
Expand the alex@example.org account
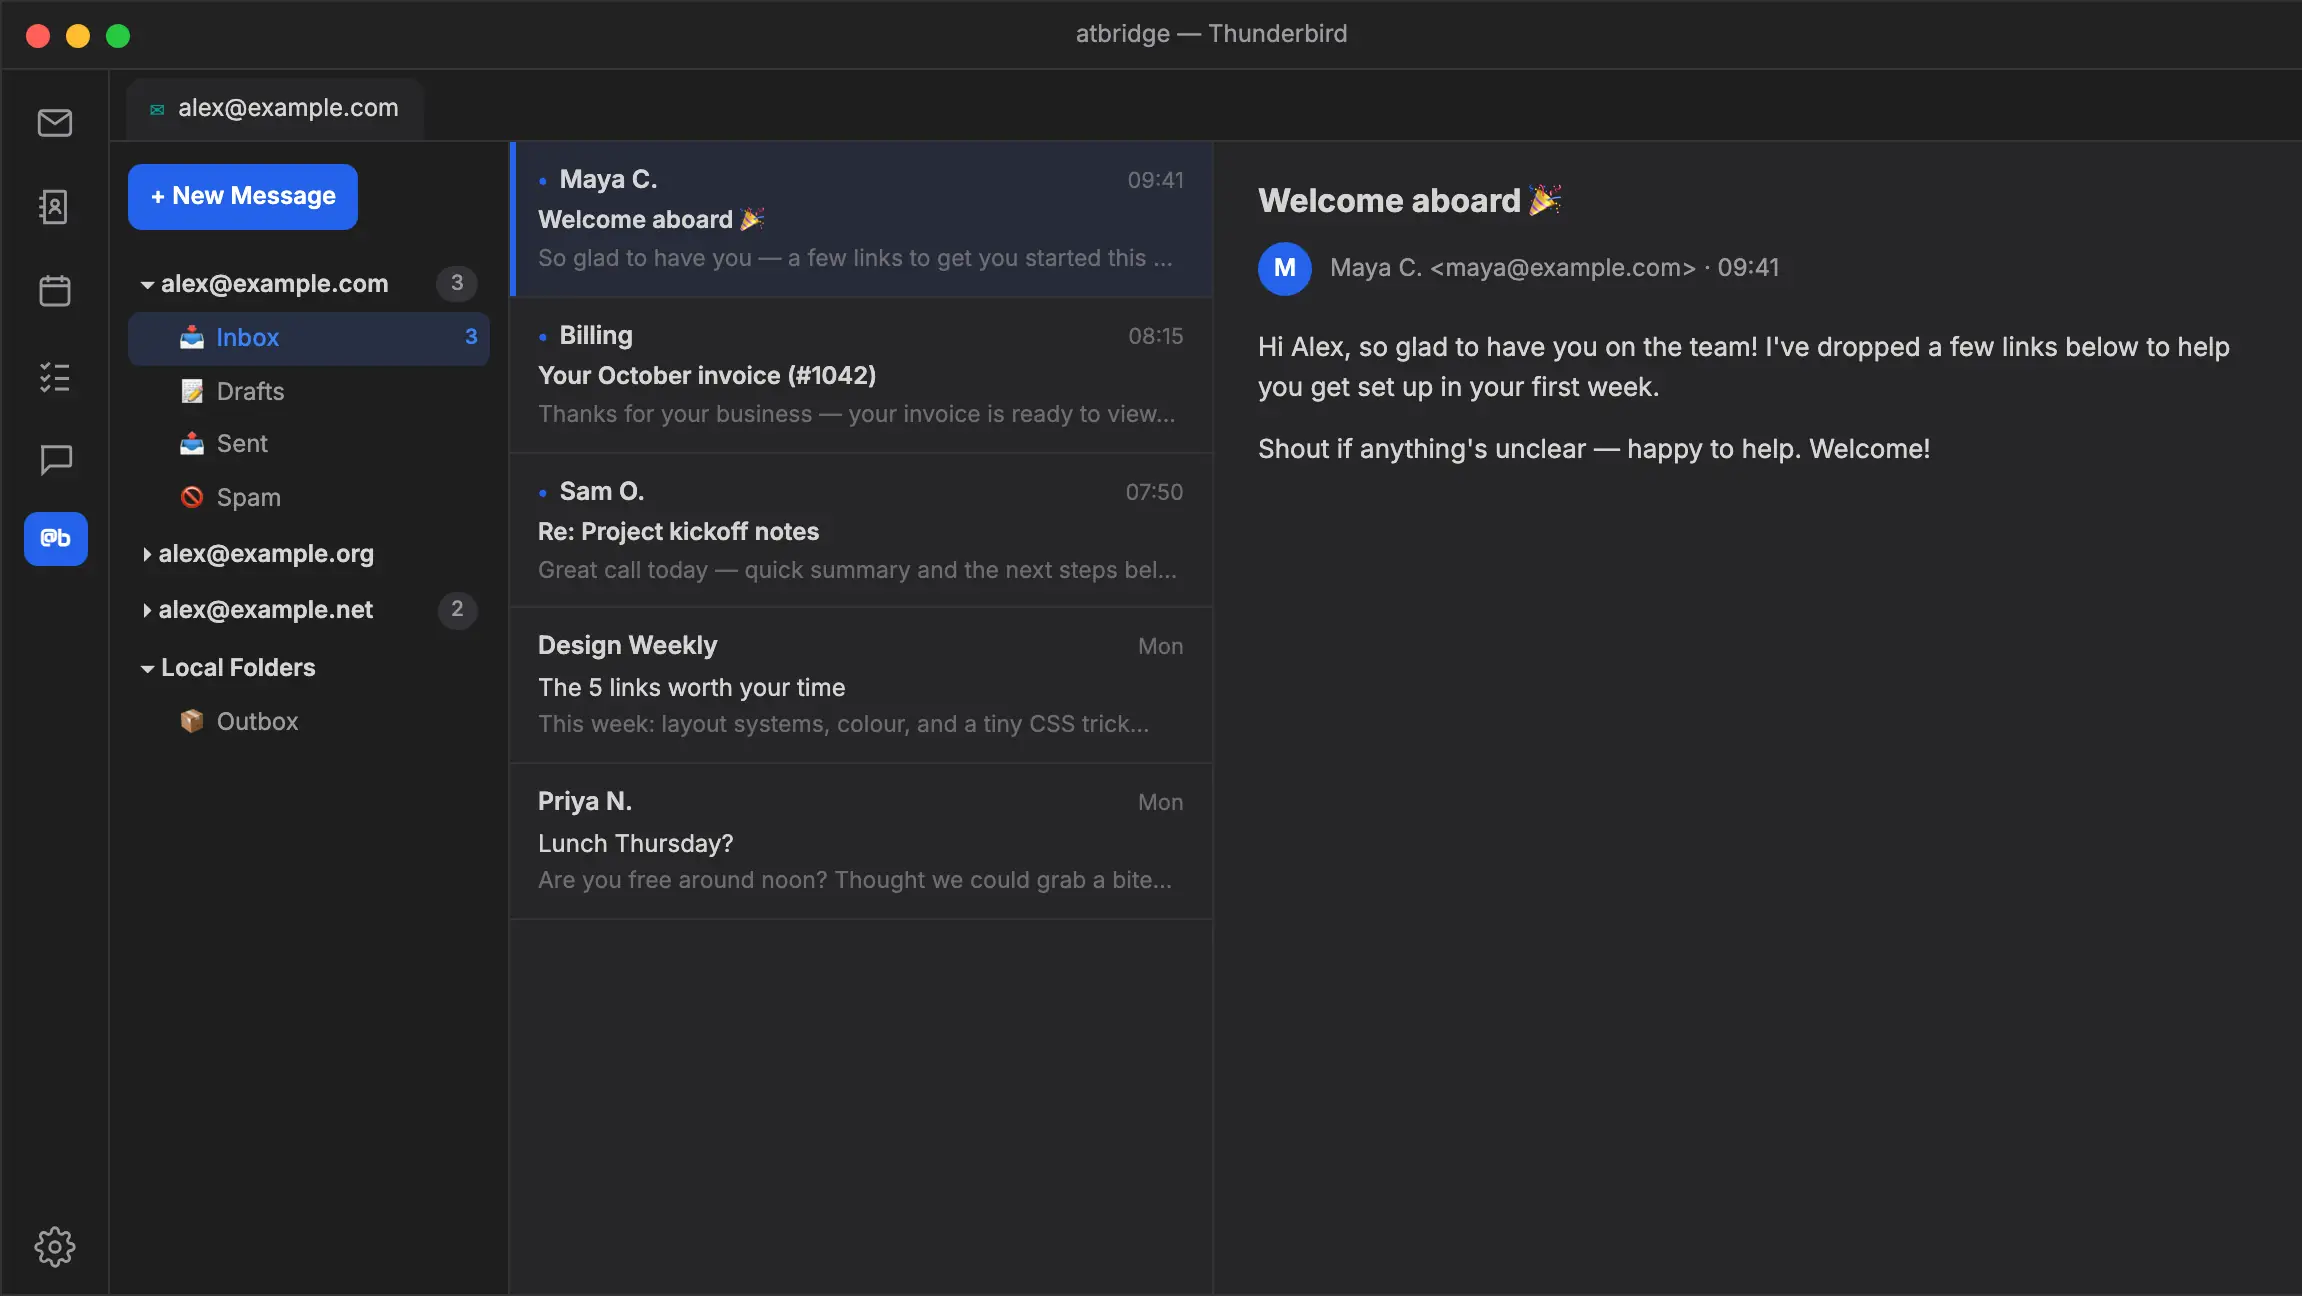(x=147, y=555)
